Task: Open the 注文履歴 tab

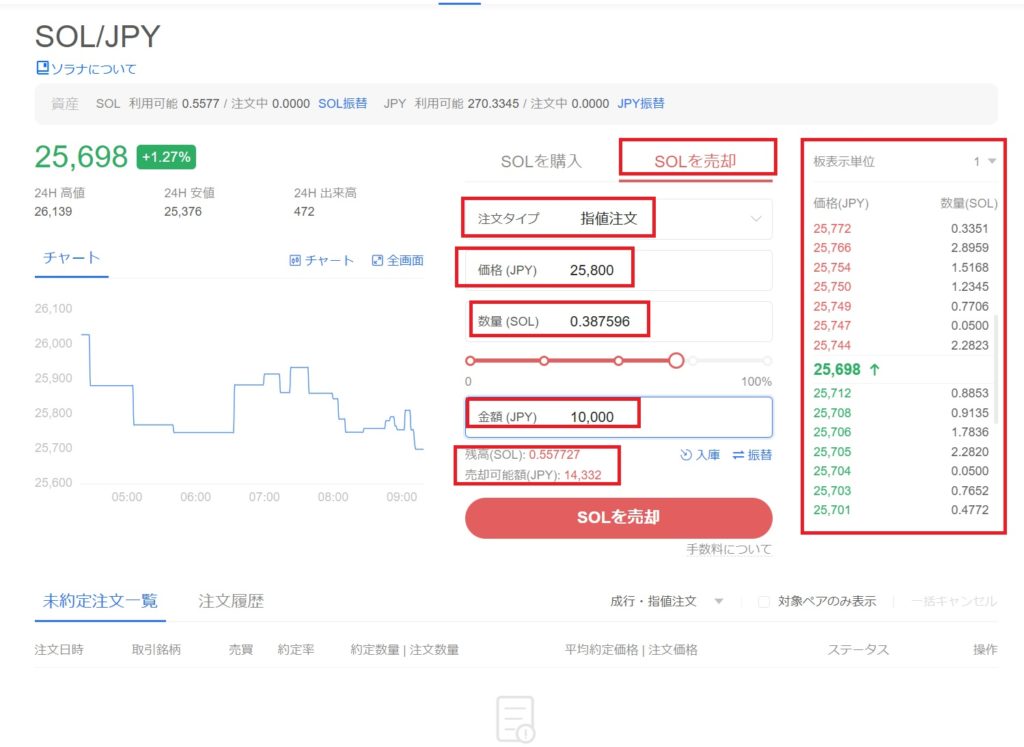Action: click(231, 601)
